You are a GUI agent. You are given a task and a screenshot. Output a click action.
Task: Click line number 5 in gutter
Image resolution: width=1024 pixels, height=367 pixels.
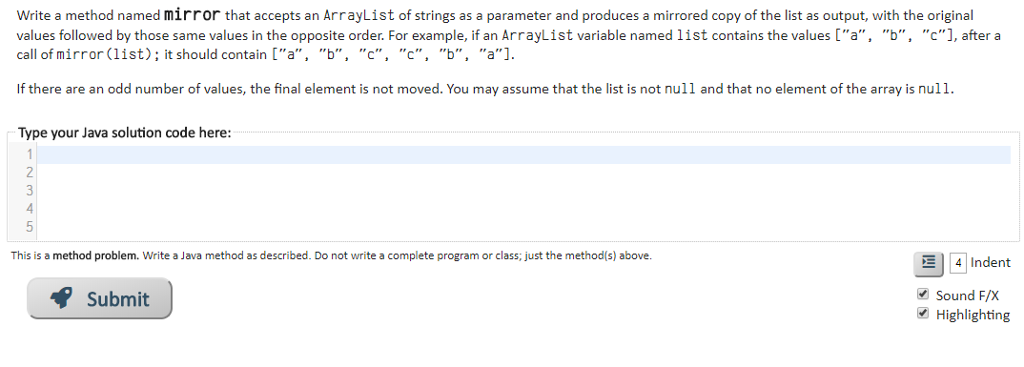(29, 228)
